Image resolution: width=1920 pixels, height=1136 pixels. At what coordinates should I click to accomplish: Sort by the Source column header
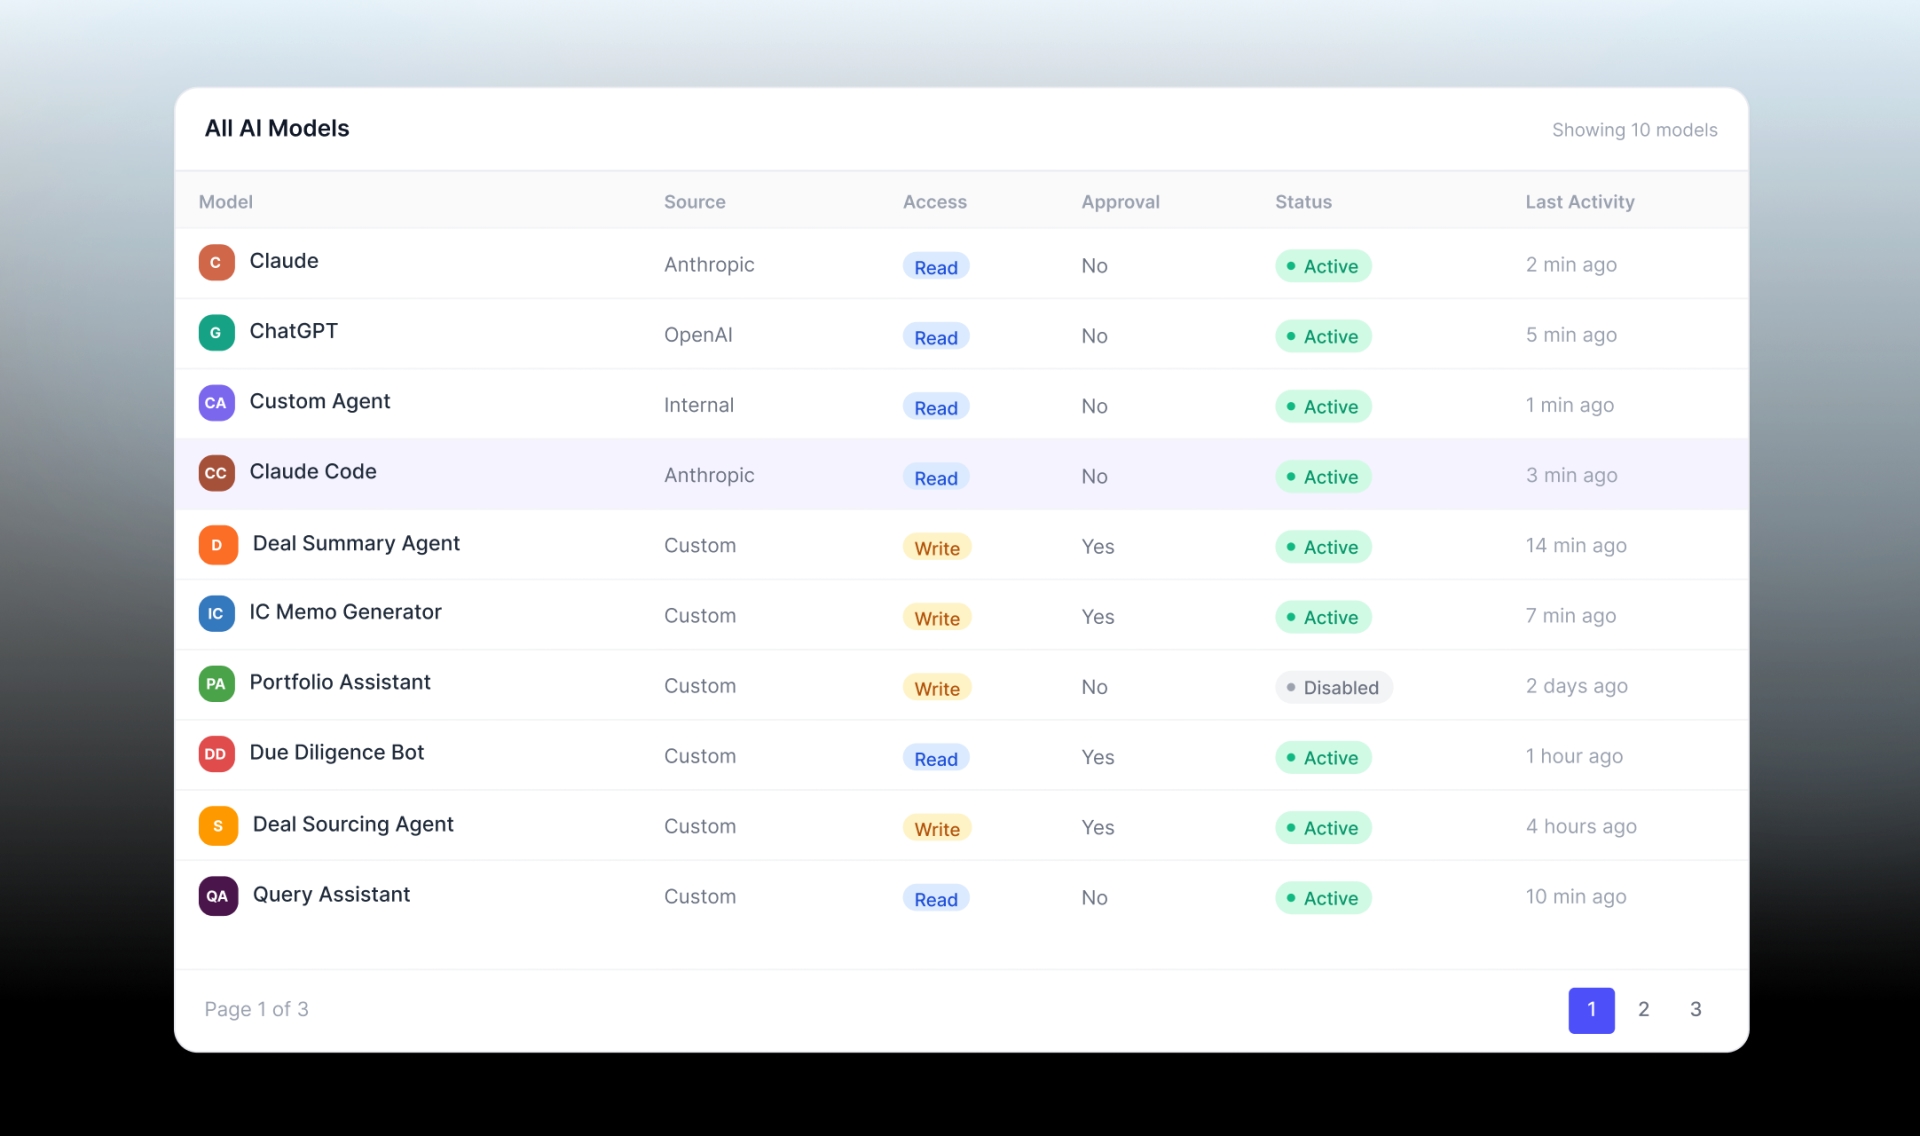tap(695, 202)
